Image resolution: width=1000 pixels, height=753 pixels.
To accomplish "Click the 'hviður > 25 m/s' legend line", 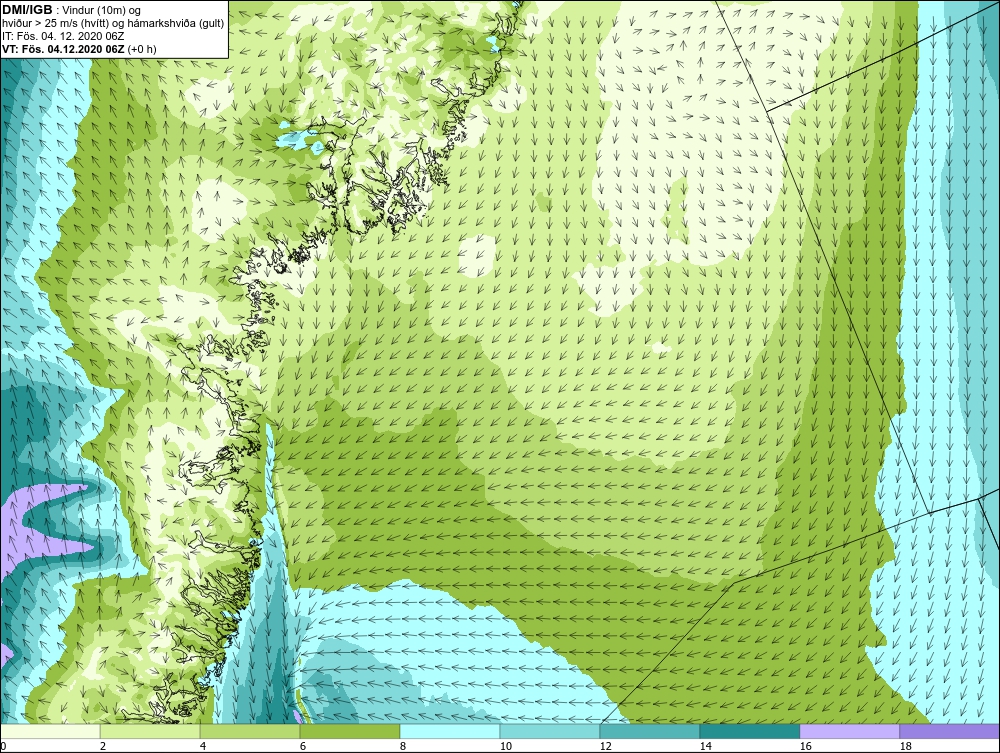I will pos(113,23).
